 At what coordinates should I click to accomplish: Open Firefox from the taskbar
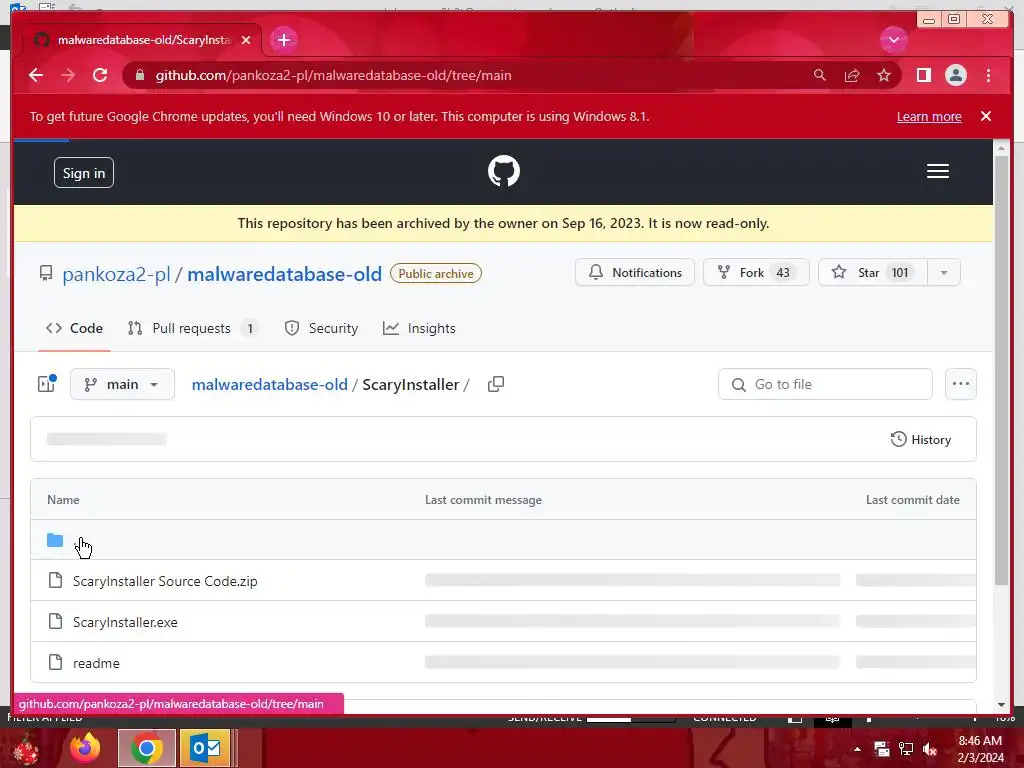[85, 748]
